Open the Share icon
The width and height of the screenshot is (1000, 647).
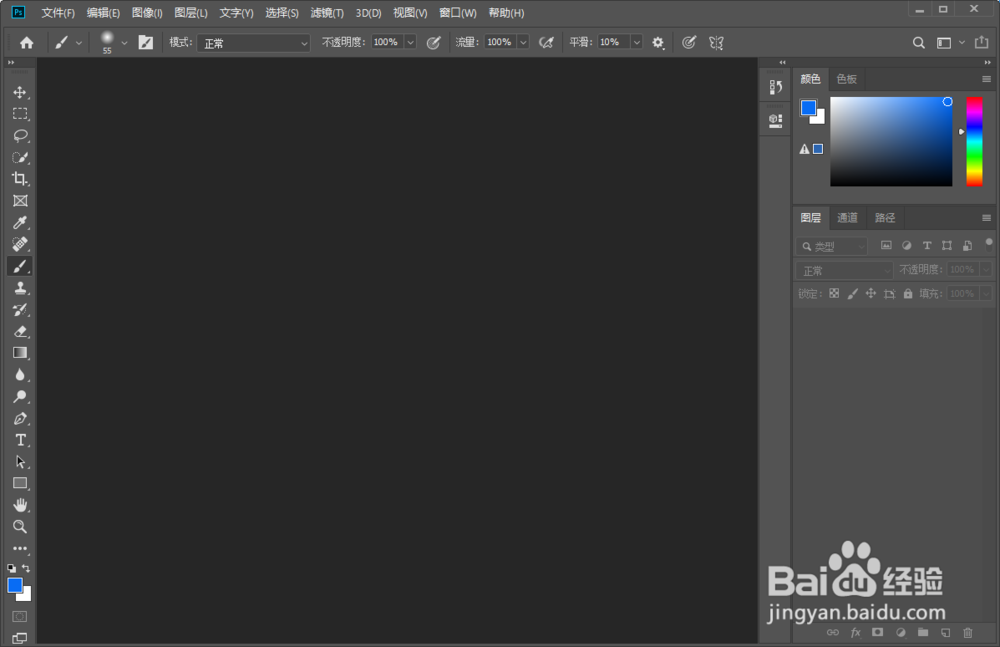[x=982, y=42]
